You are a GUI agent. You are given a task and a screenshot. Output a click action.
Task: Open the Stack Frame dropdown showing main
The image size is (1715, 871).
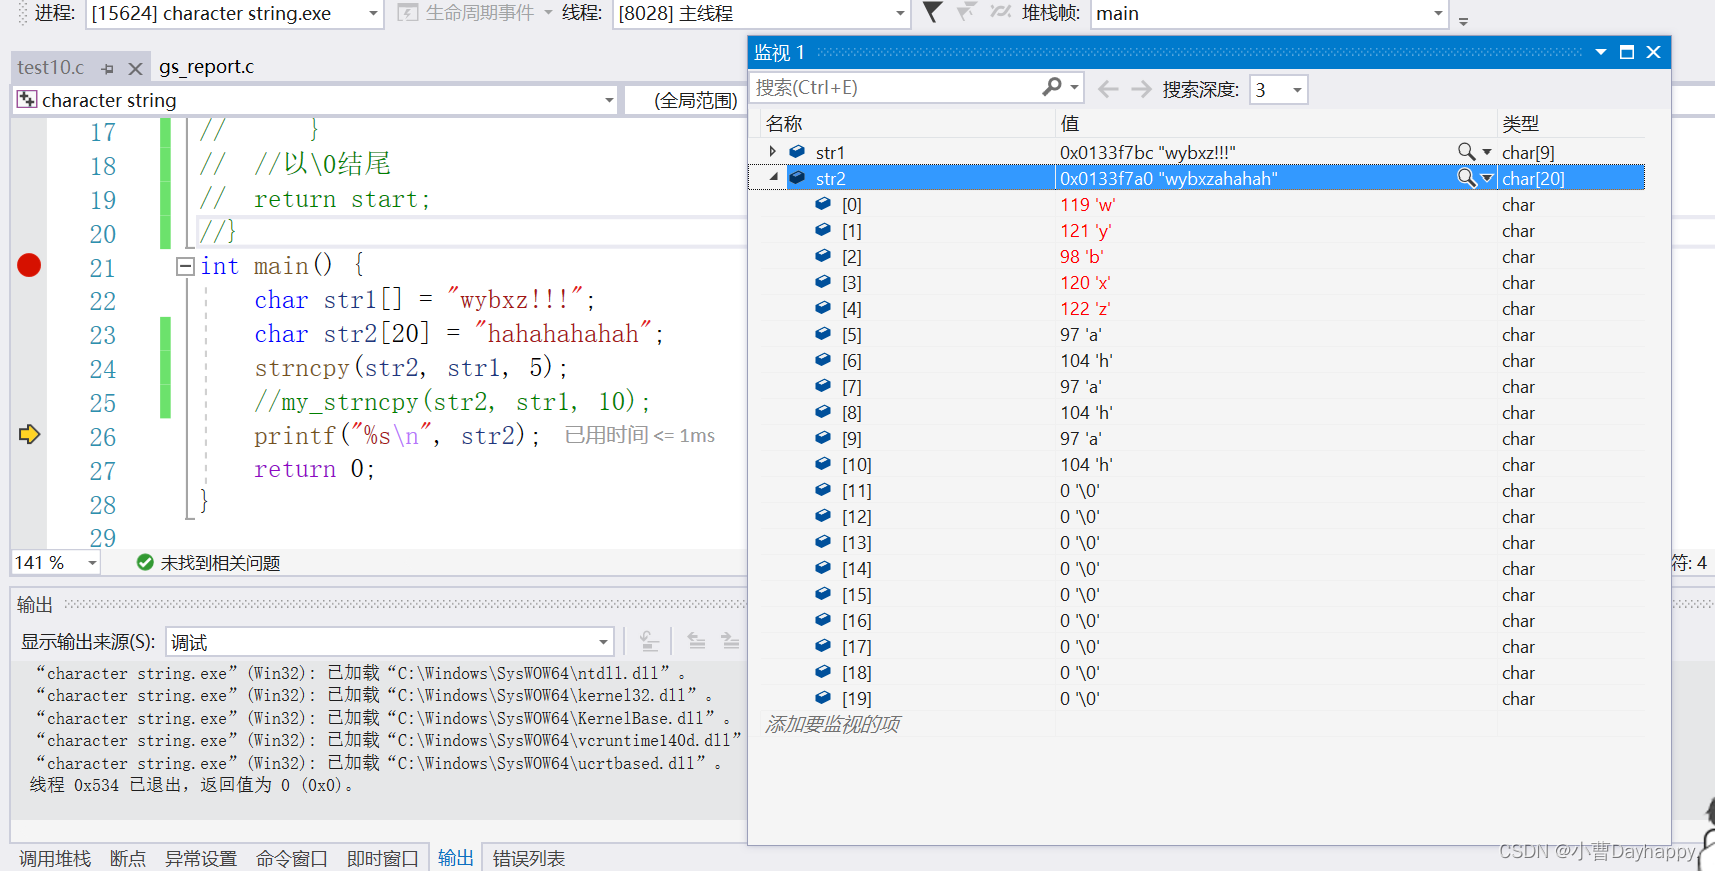point(1269,13)
